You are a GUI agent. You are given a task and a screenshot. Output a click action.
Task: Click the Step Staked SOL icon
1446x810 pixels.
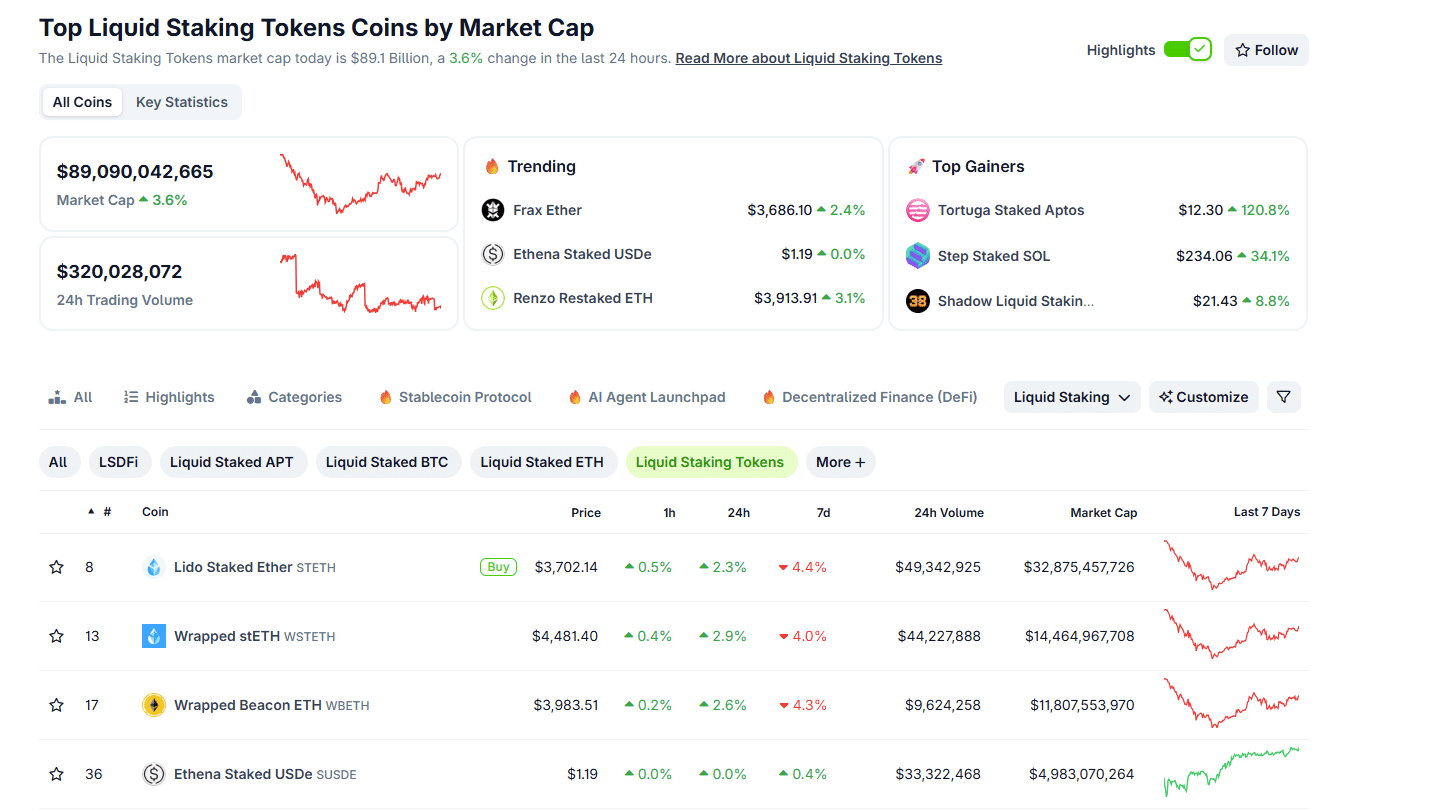pyautogui.click(x=918, y=256)
